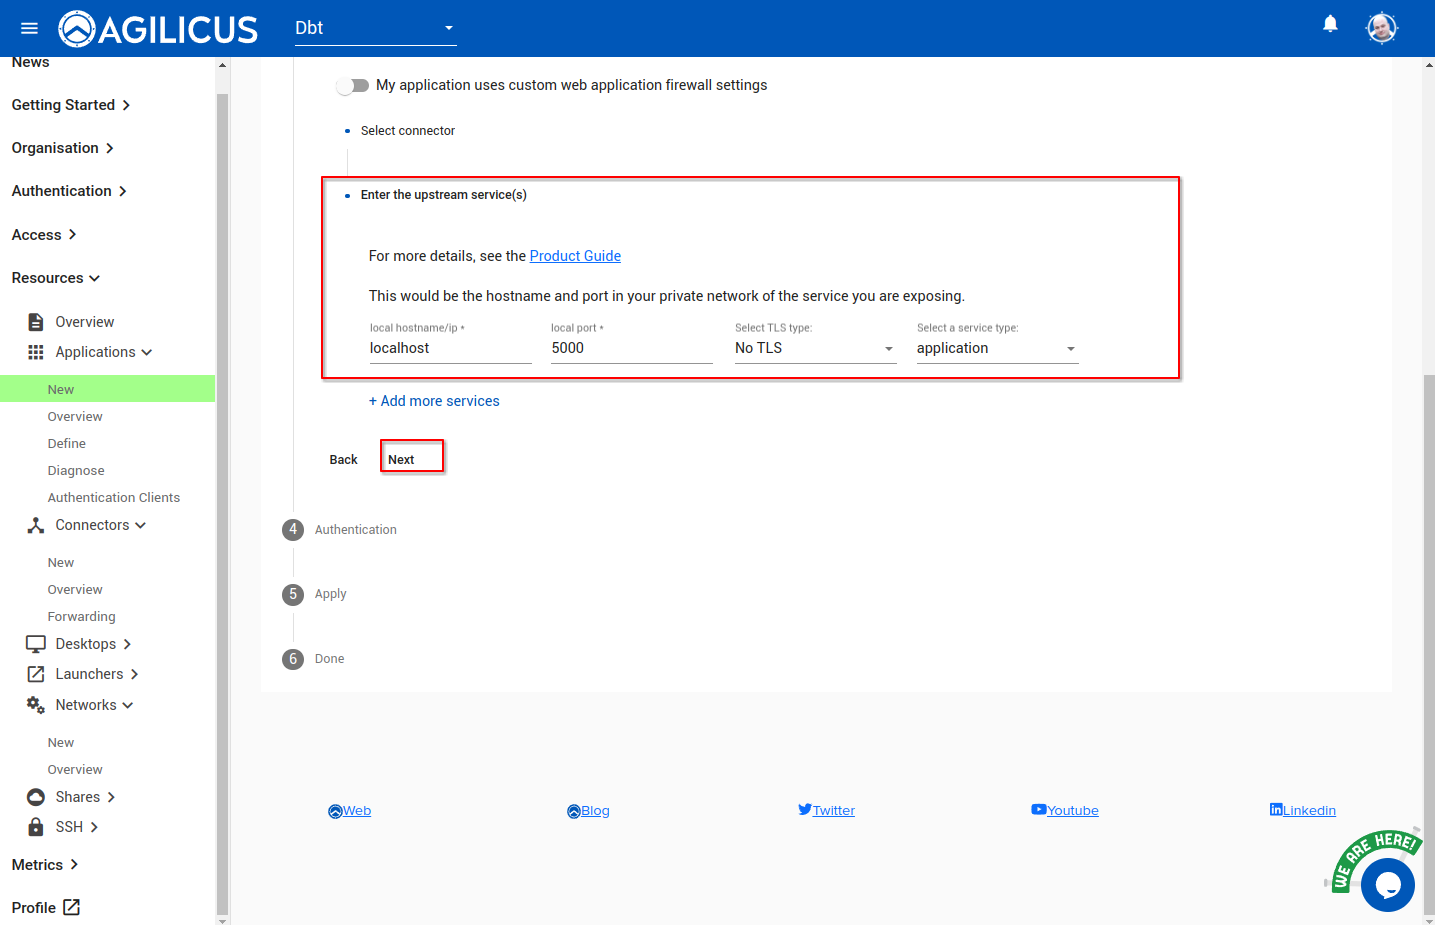
Task: Open the hamburger navigation menu
Action: coord(29,28)
